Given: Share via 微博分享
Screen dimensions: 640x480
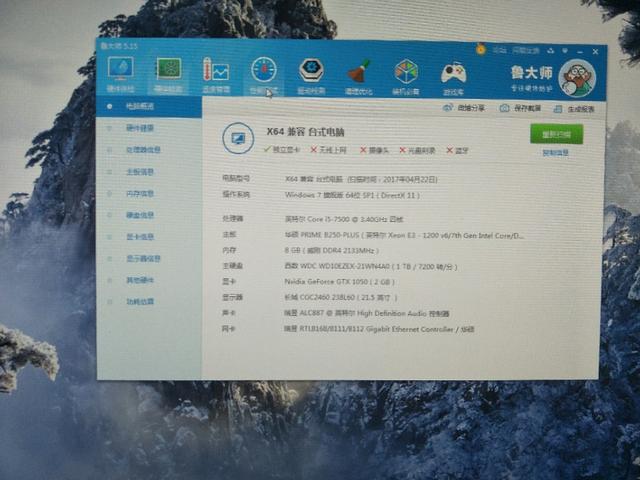Looking at the screenshot, I should (464, 108).
